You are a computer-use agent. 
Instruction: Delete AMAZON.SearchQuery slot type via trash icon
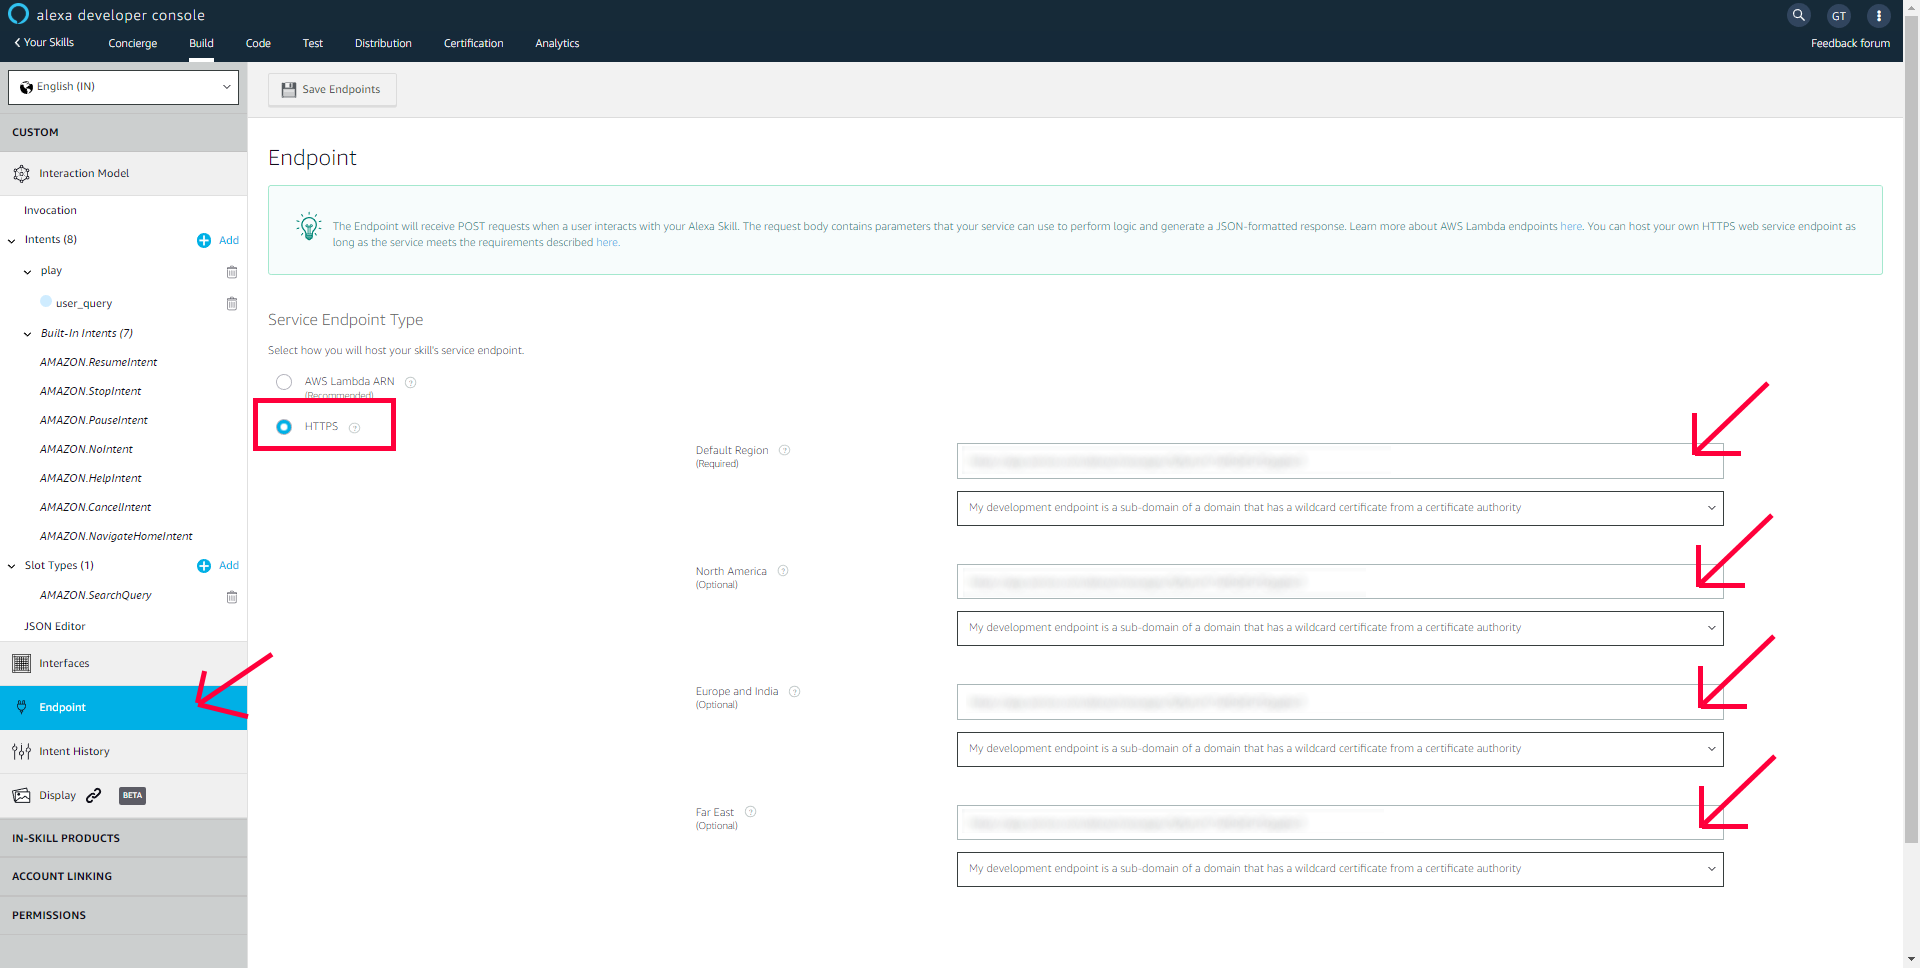[x=232, y=597]
